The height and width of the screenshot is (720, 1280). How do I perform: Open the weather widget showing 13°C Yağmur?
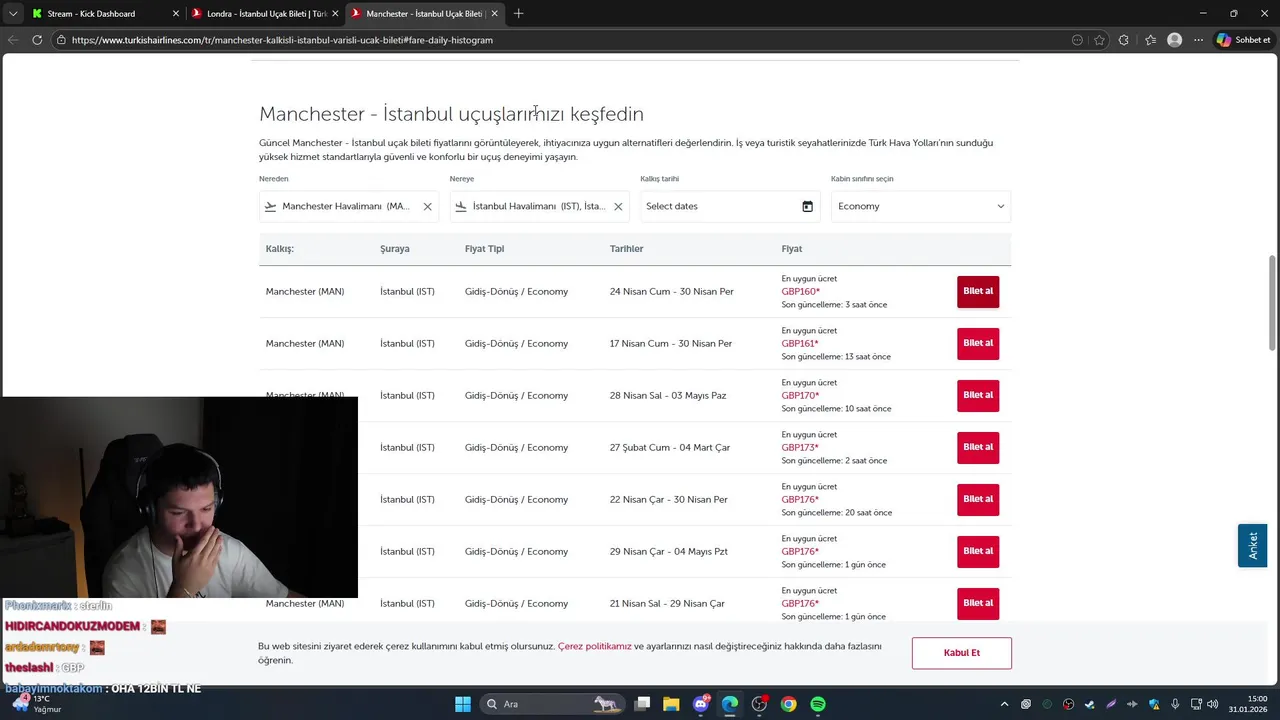(x=37, y=704)
